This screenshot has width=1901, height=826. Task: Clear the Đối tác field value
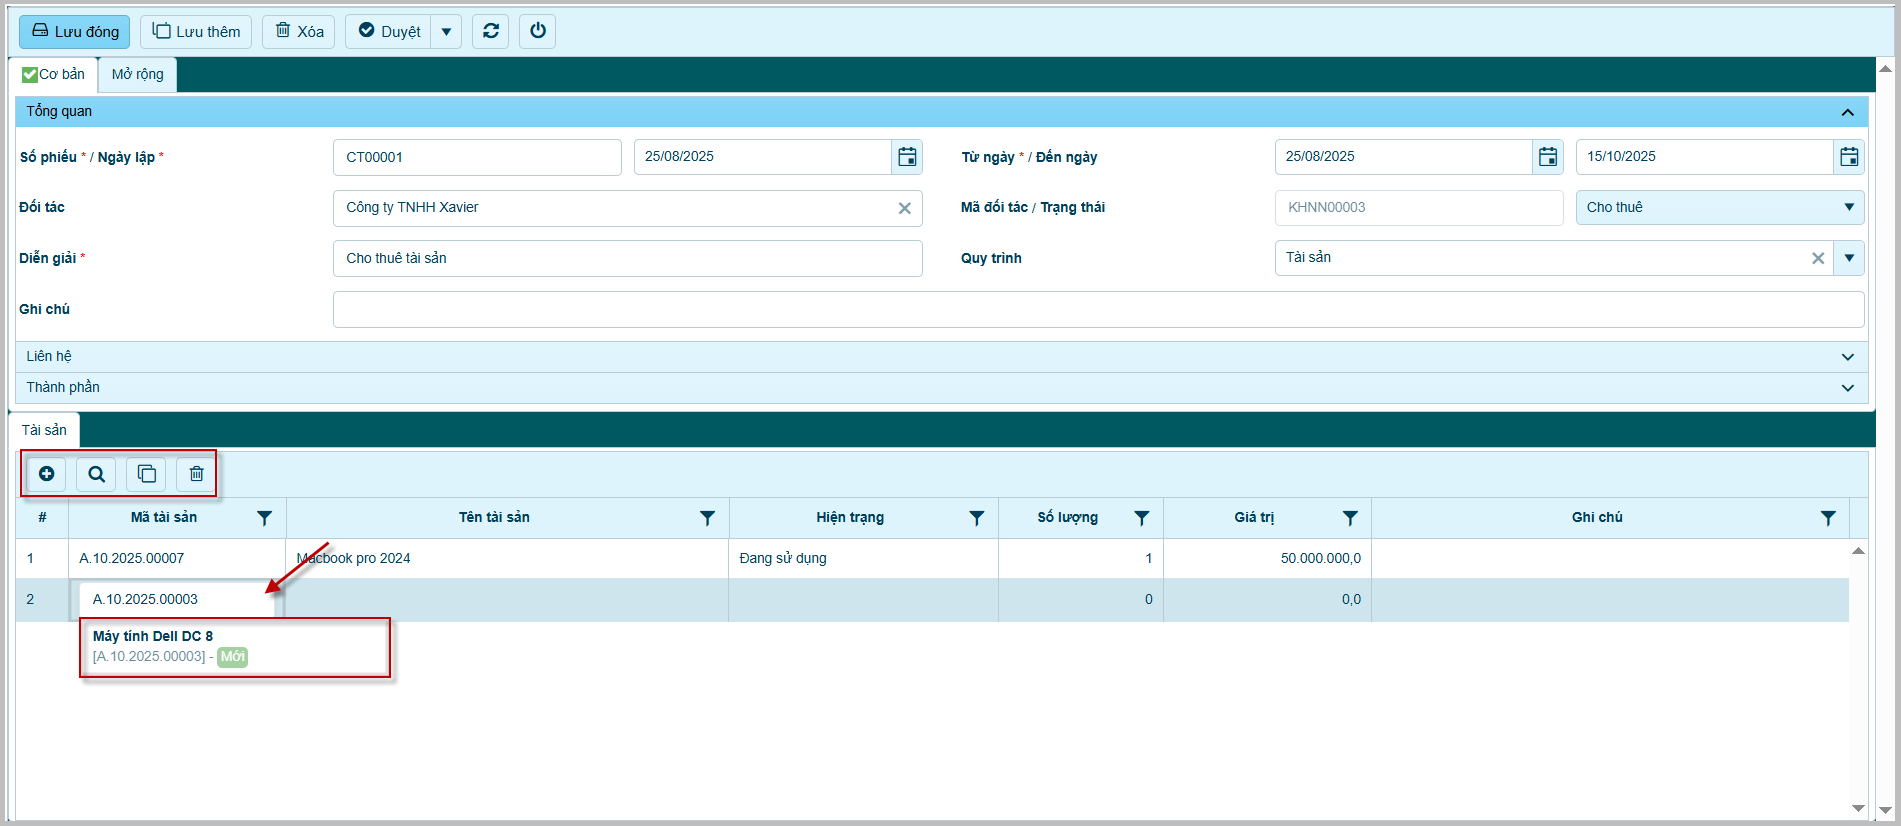(904, 208)
